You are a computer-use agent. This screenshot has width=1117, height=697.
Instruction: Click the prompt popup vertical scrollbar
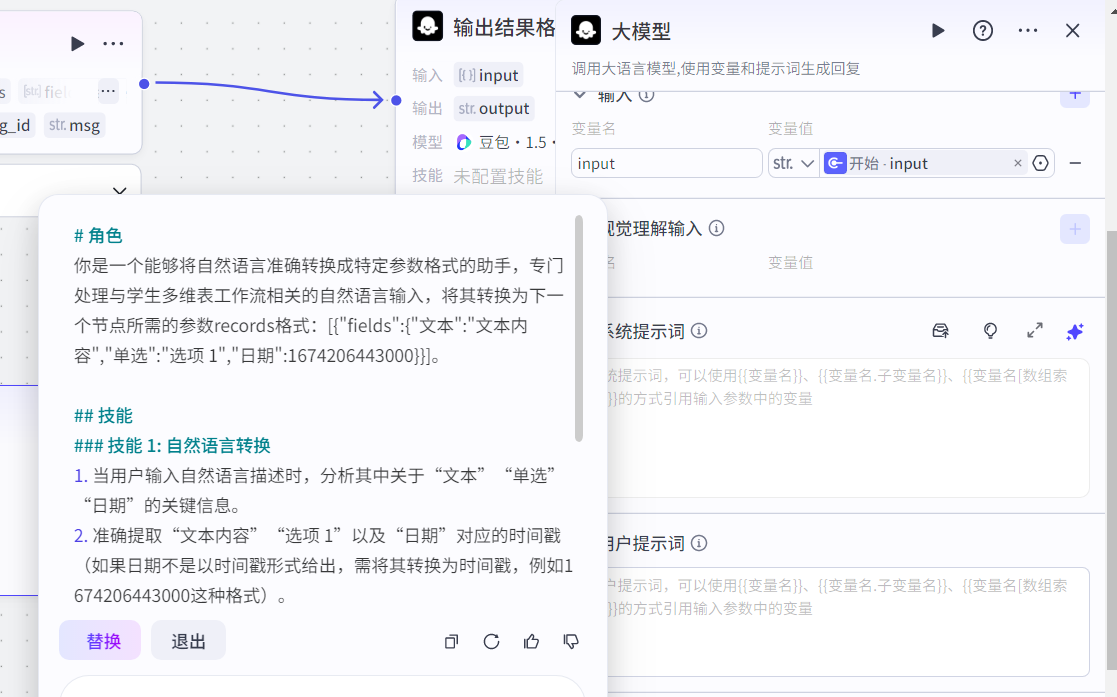point(579,328)
